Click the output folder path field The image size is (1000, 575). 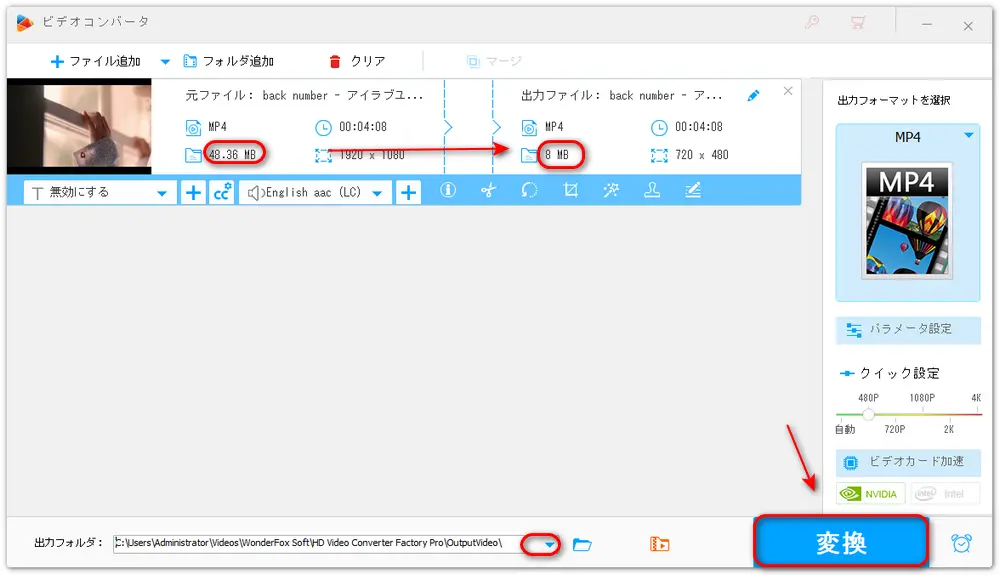[317, 543]
